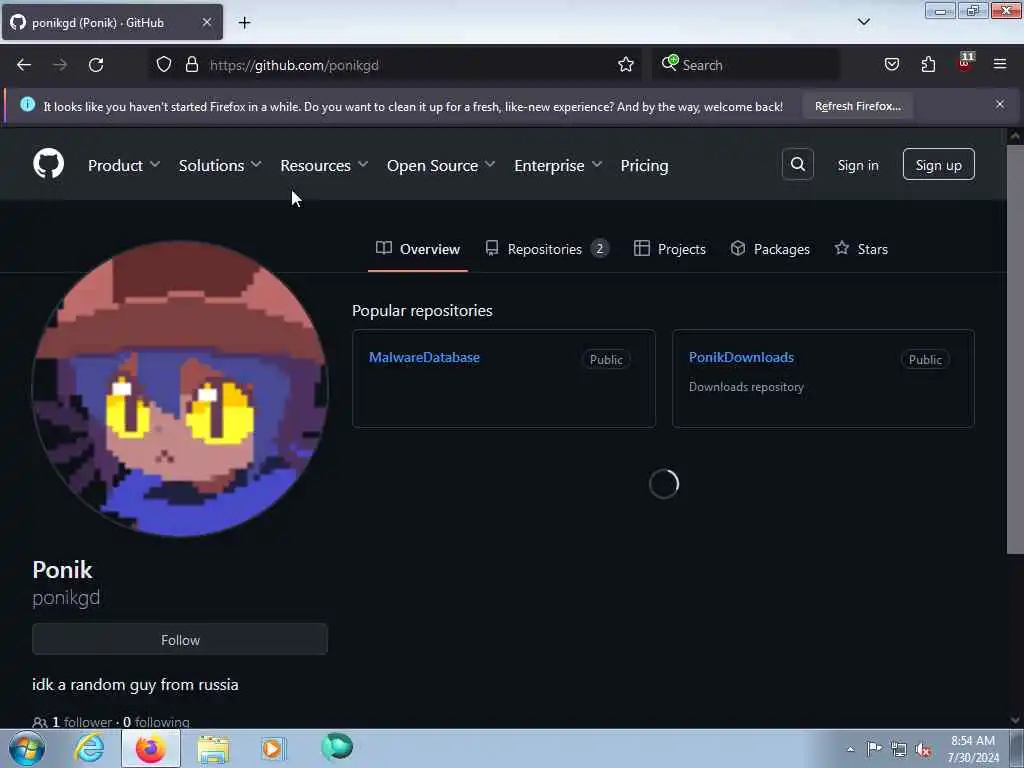Open the PonikDownloads repository
Image resolution: width=1024 pixels, height=768 pixels.
741,357
